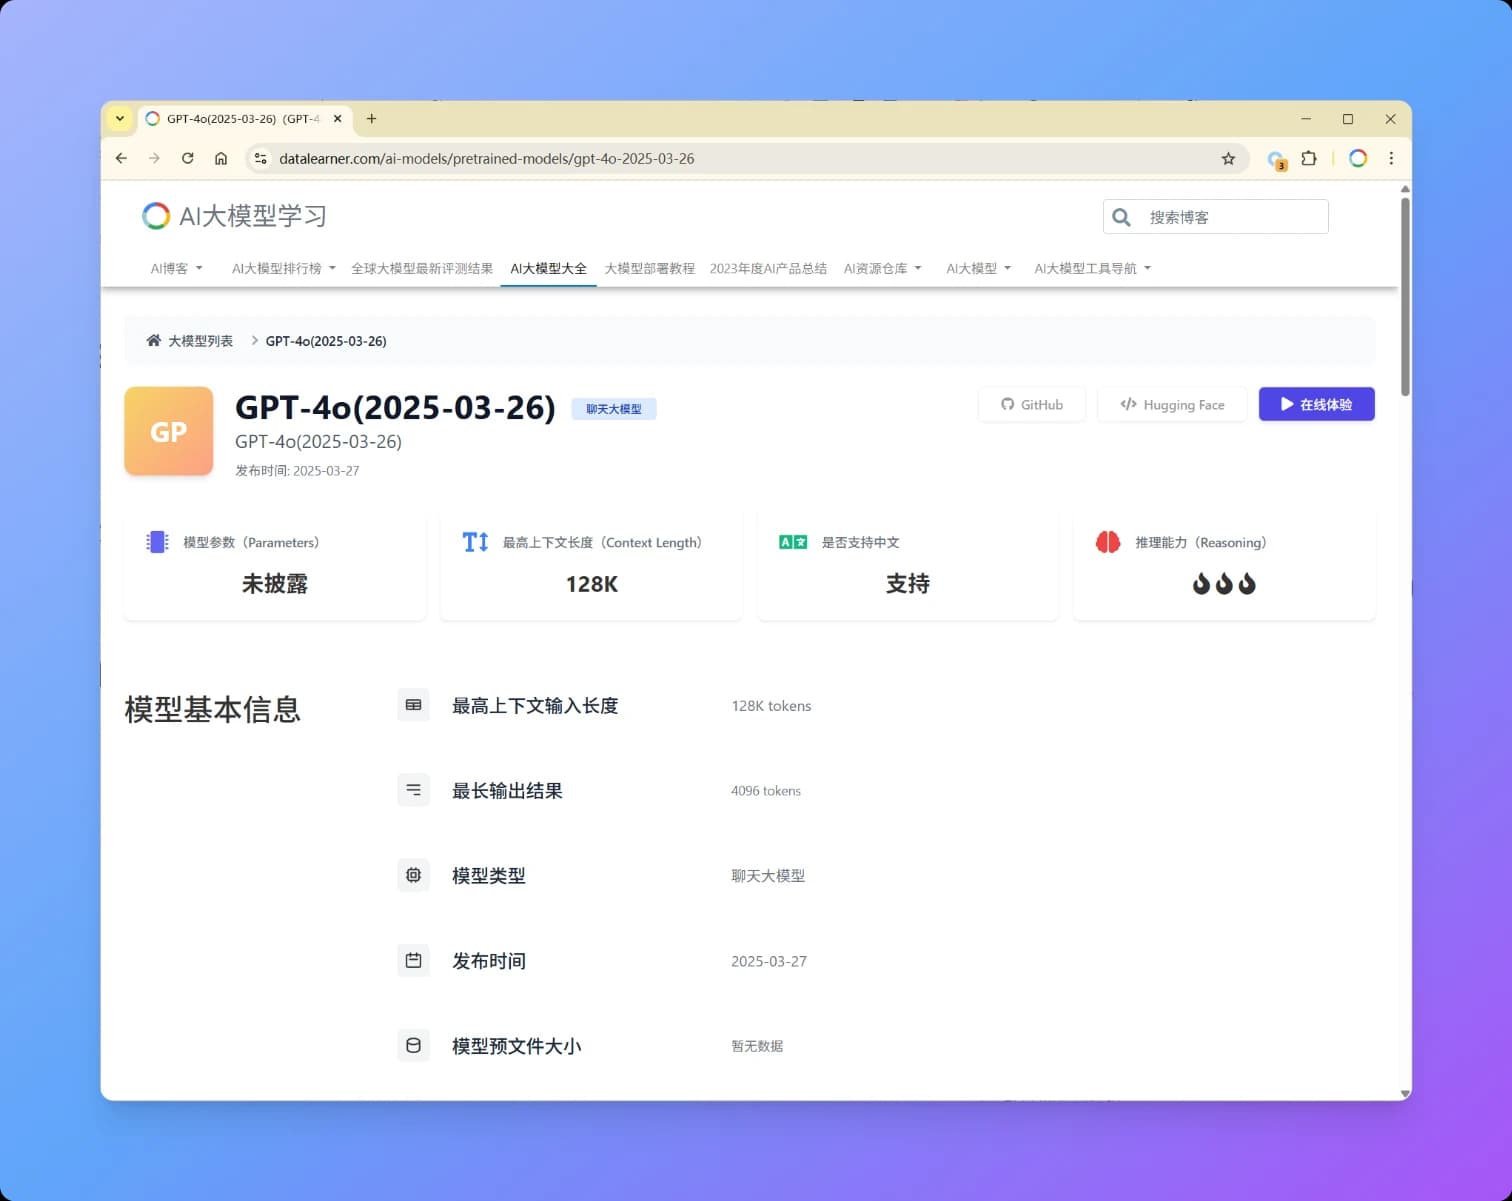This screenshot has height=1201, width=1512.
Task: Click the search magnifier icon
Action: coord(1121,216)
